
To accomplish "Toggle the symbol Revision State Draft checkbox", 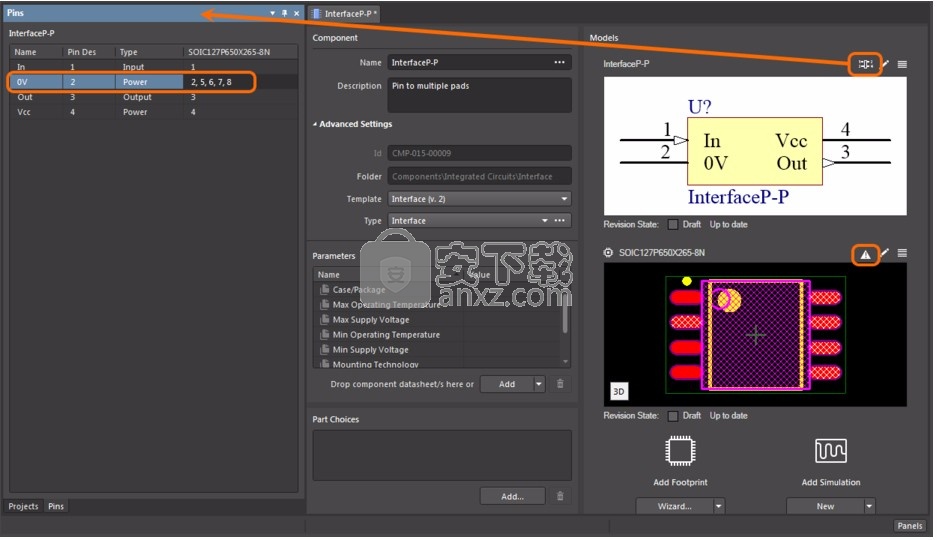I will coord(673,225).
